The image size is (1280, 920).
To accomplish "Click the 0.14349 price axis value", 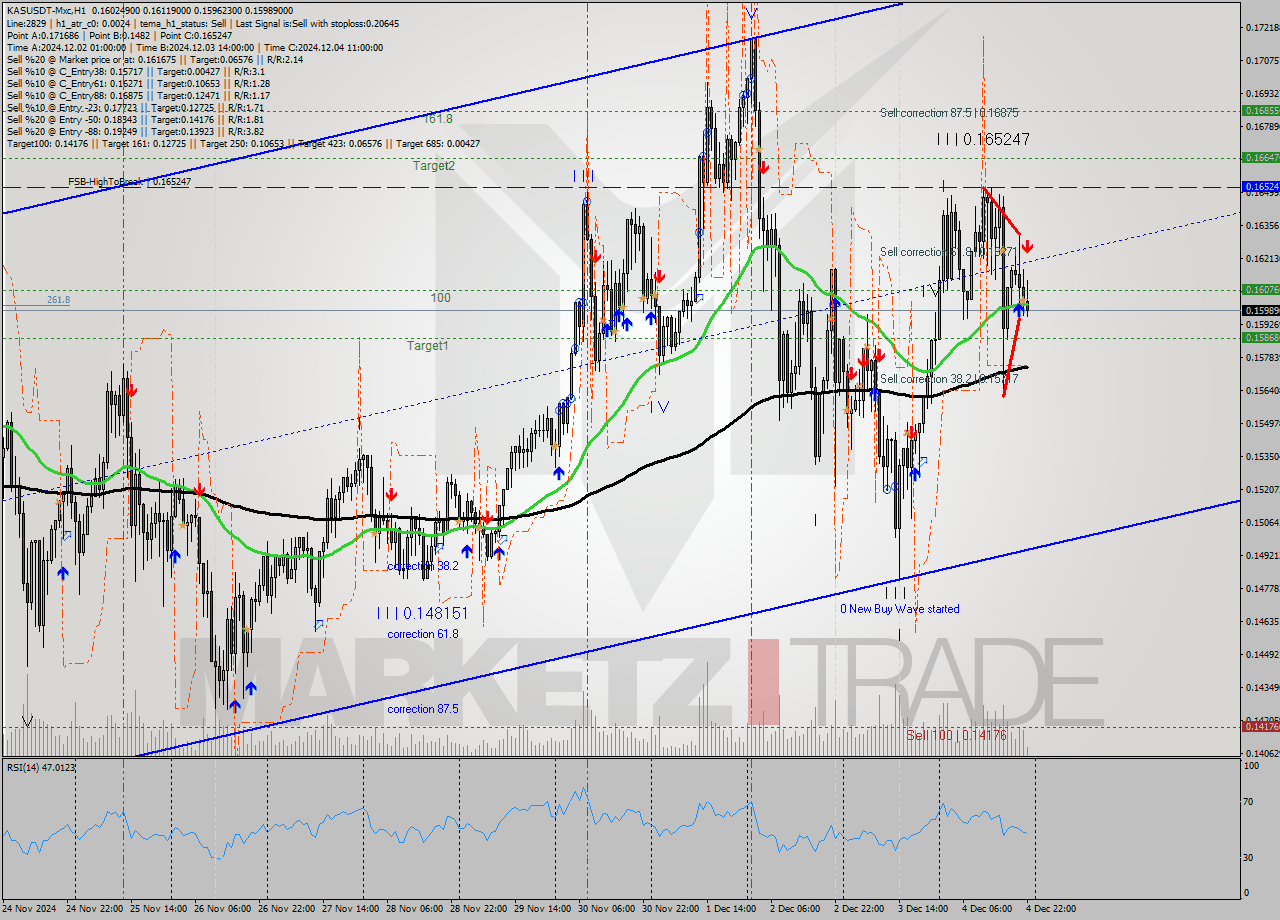I will click(x=1262, y=688).
